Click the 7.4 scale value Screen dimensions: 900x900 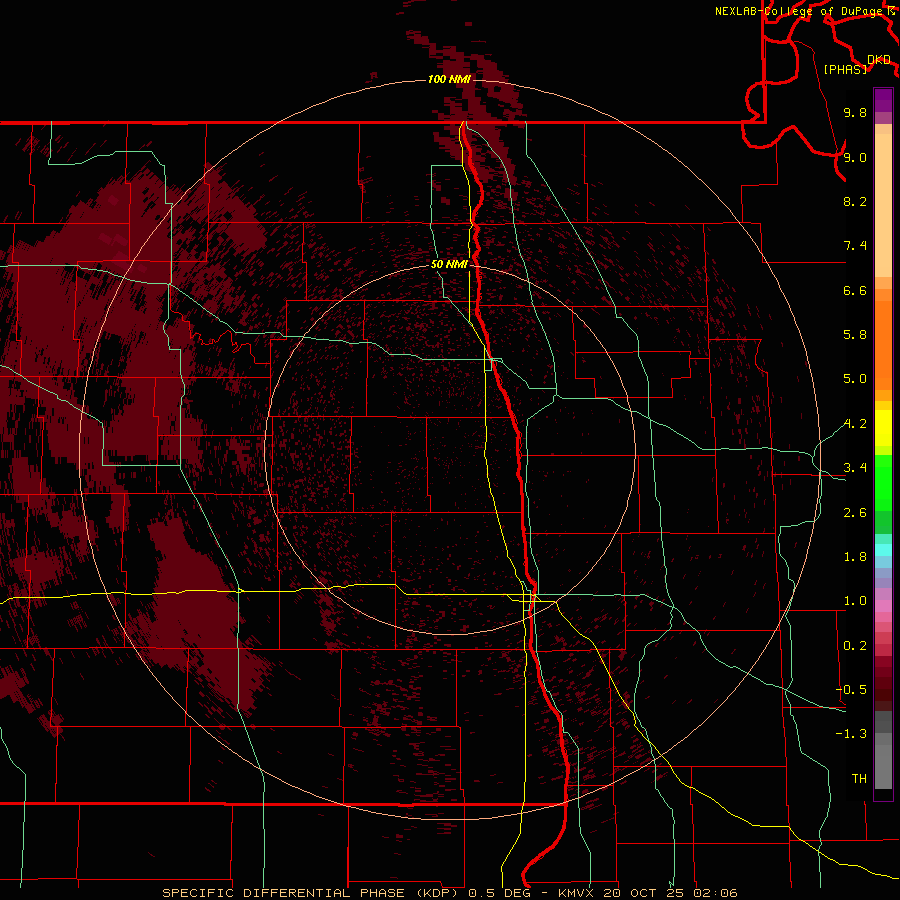point(855,246)
